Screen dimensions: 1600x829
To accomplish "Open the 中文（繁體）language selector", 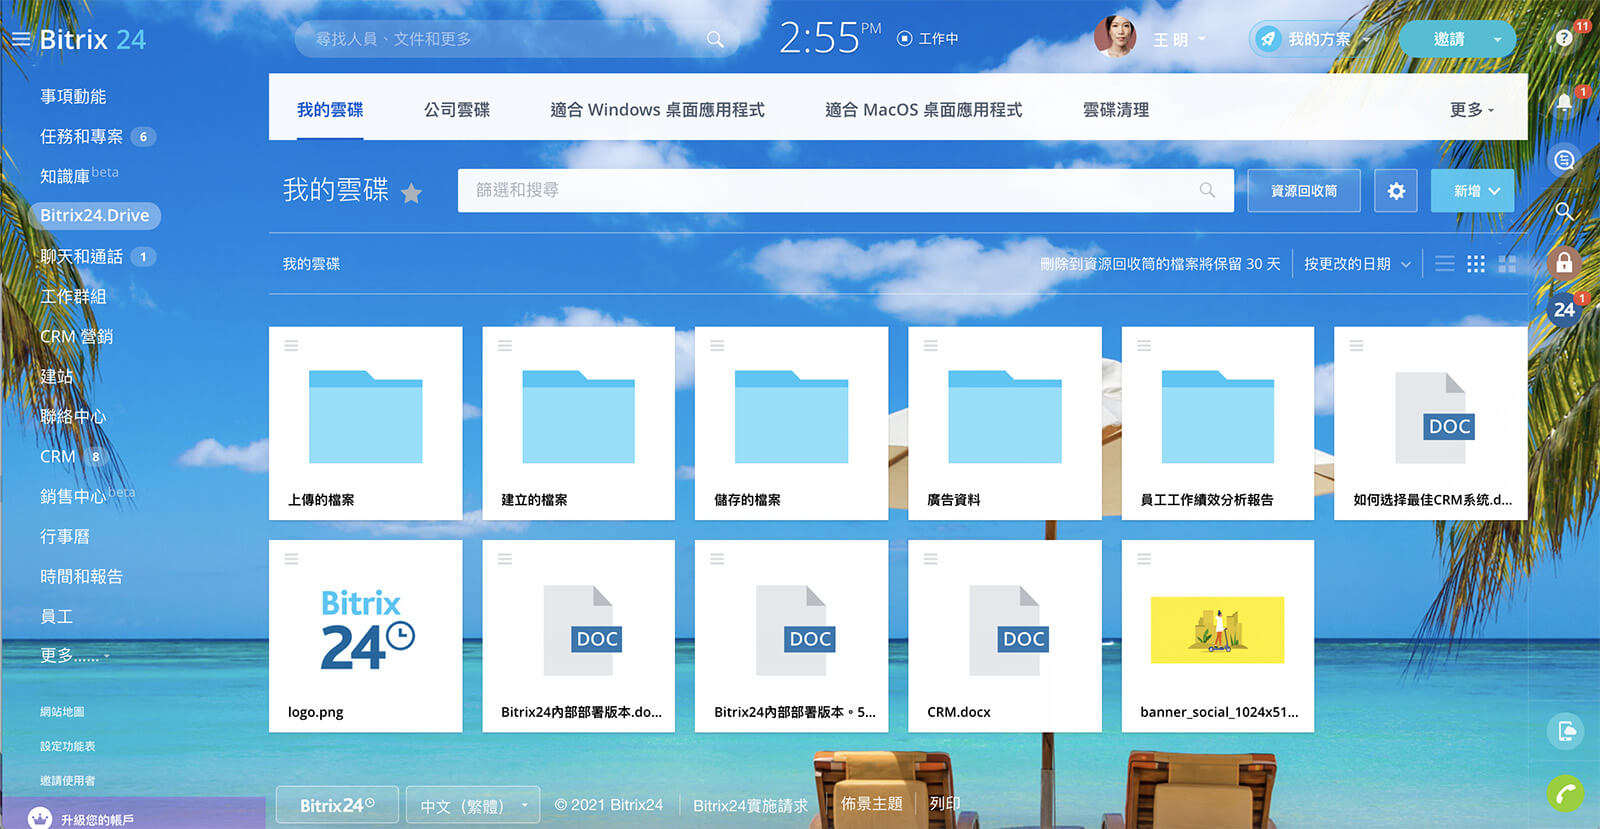I will click(x=473, y=805).
